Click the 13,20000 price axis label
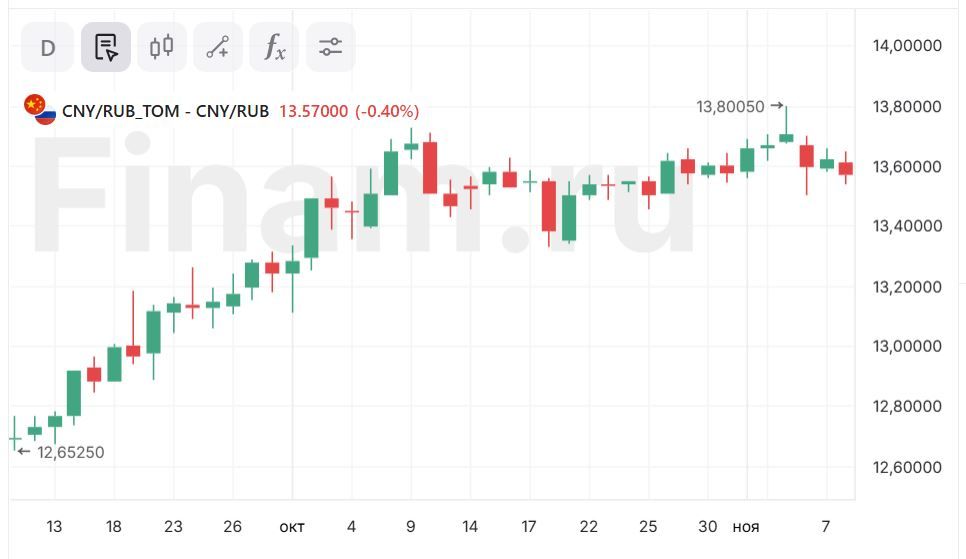Viewport: 966px width, 559px height. pos(907,287)
